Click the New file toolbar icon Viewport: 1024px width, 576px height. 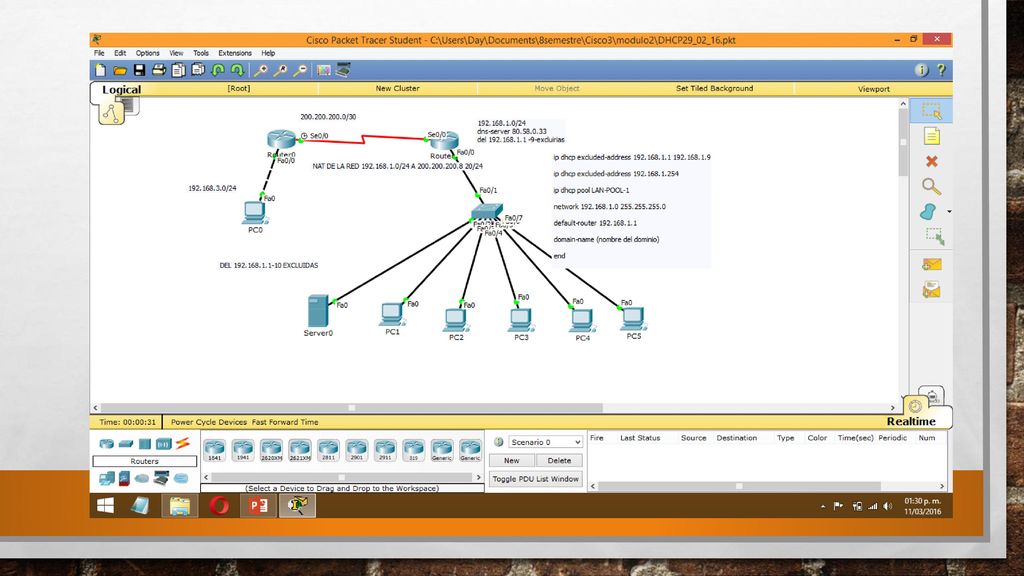point(101,70)
